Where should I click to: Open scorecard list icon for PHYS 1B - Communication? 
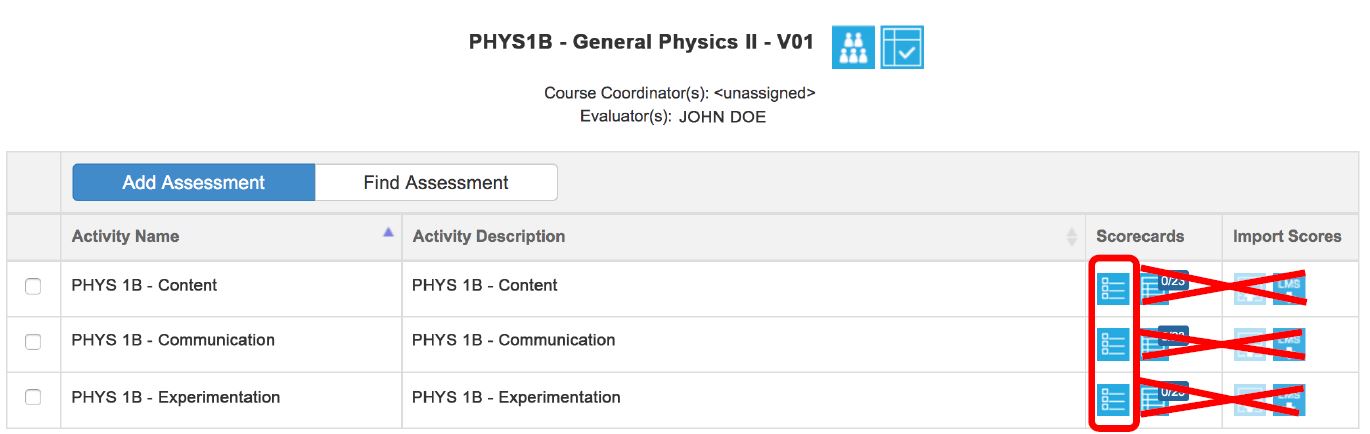click(1113, 344)
